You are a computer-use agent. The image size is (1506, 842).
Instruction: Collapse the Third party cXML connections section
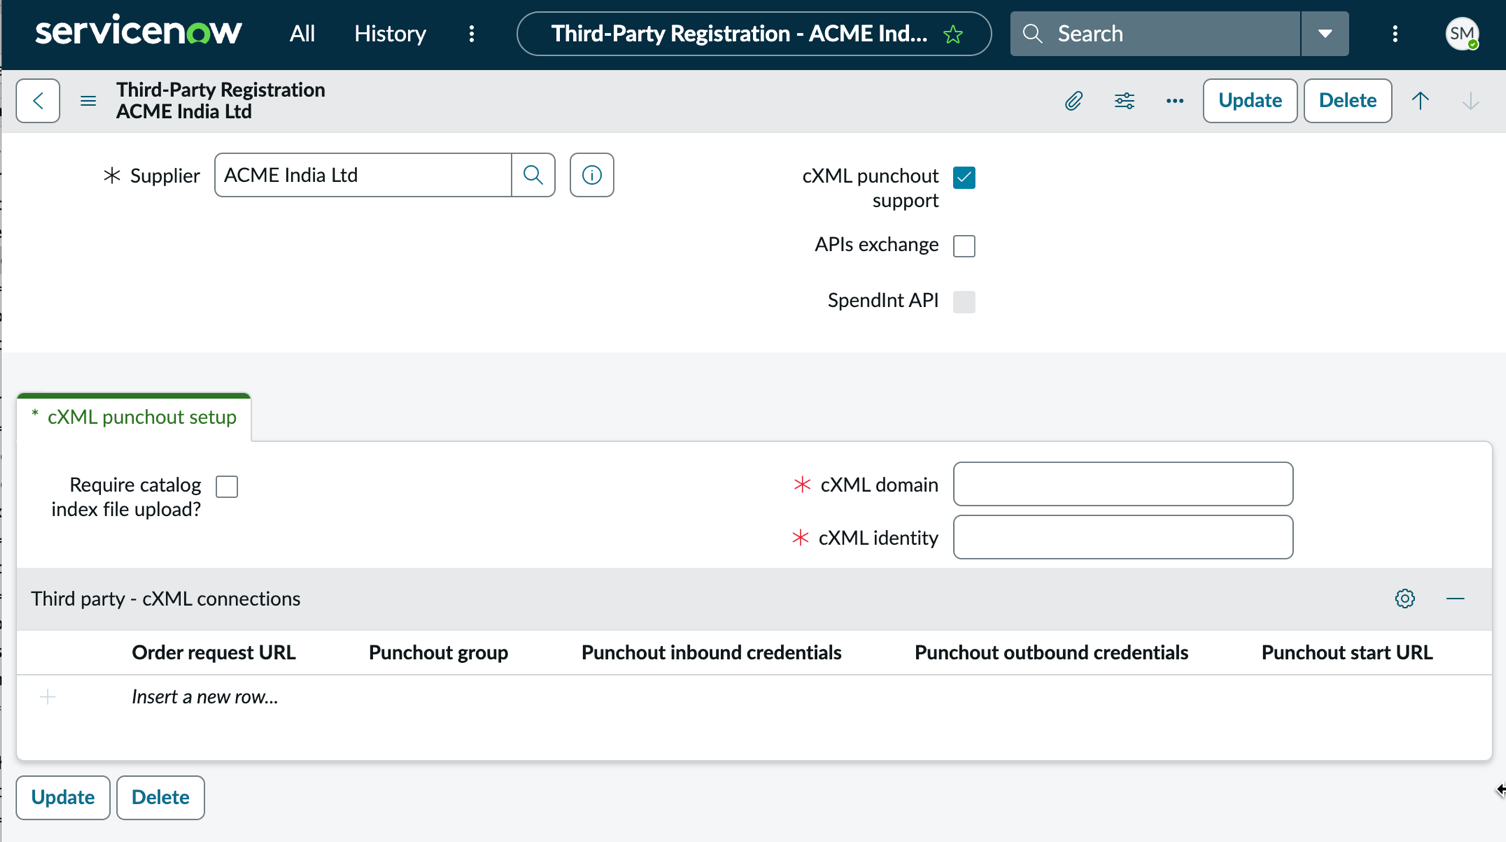pos(1455,599)
